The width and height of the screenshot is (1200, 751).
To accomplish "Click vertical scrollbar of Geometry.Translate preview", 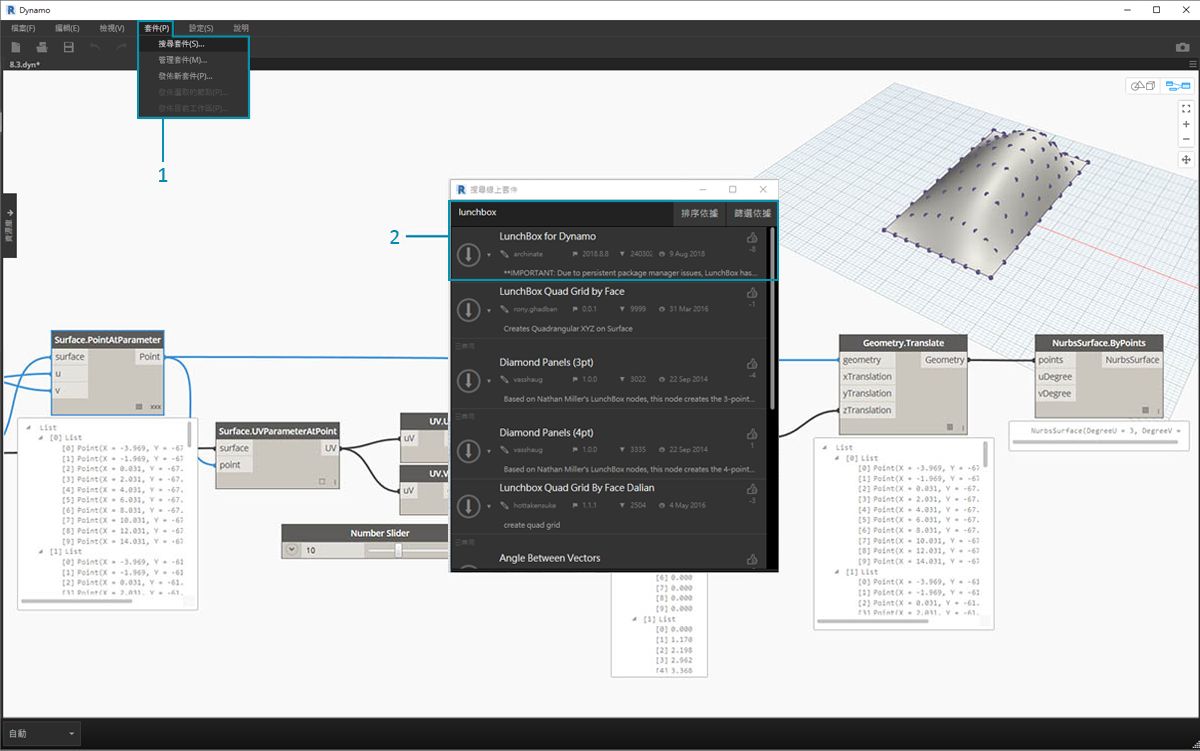I will pos(985,455).
